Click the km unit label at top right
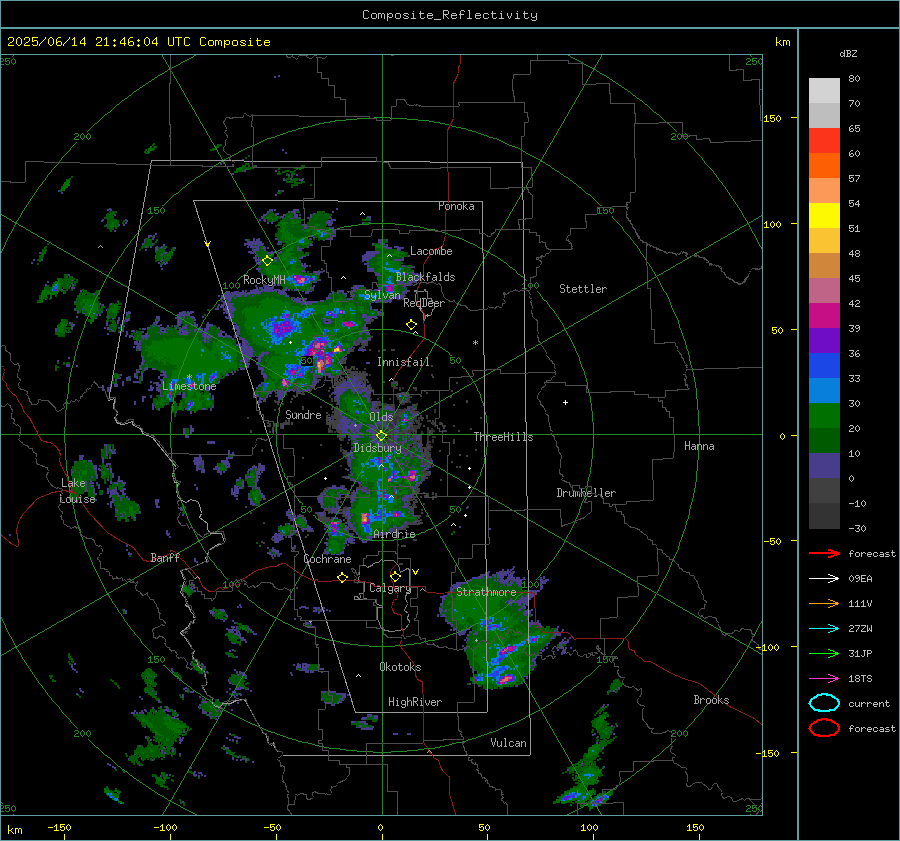 coord(782,42)
